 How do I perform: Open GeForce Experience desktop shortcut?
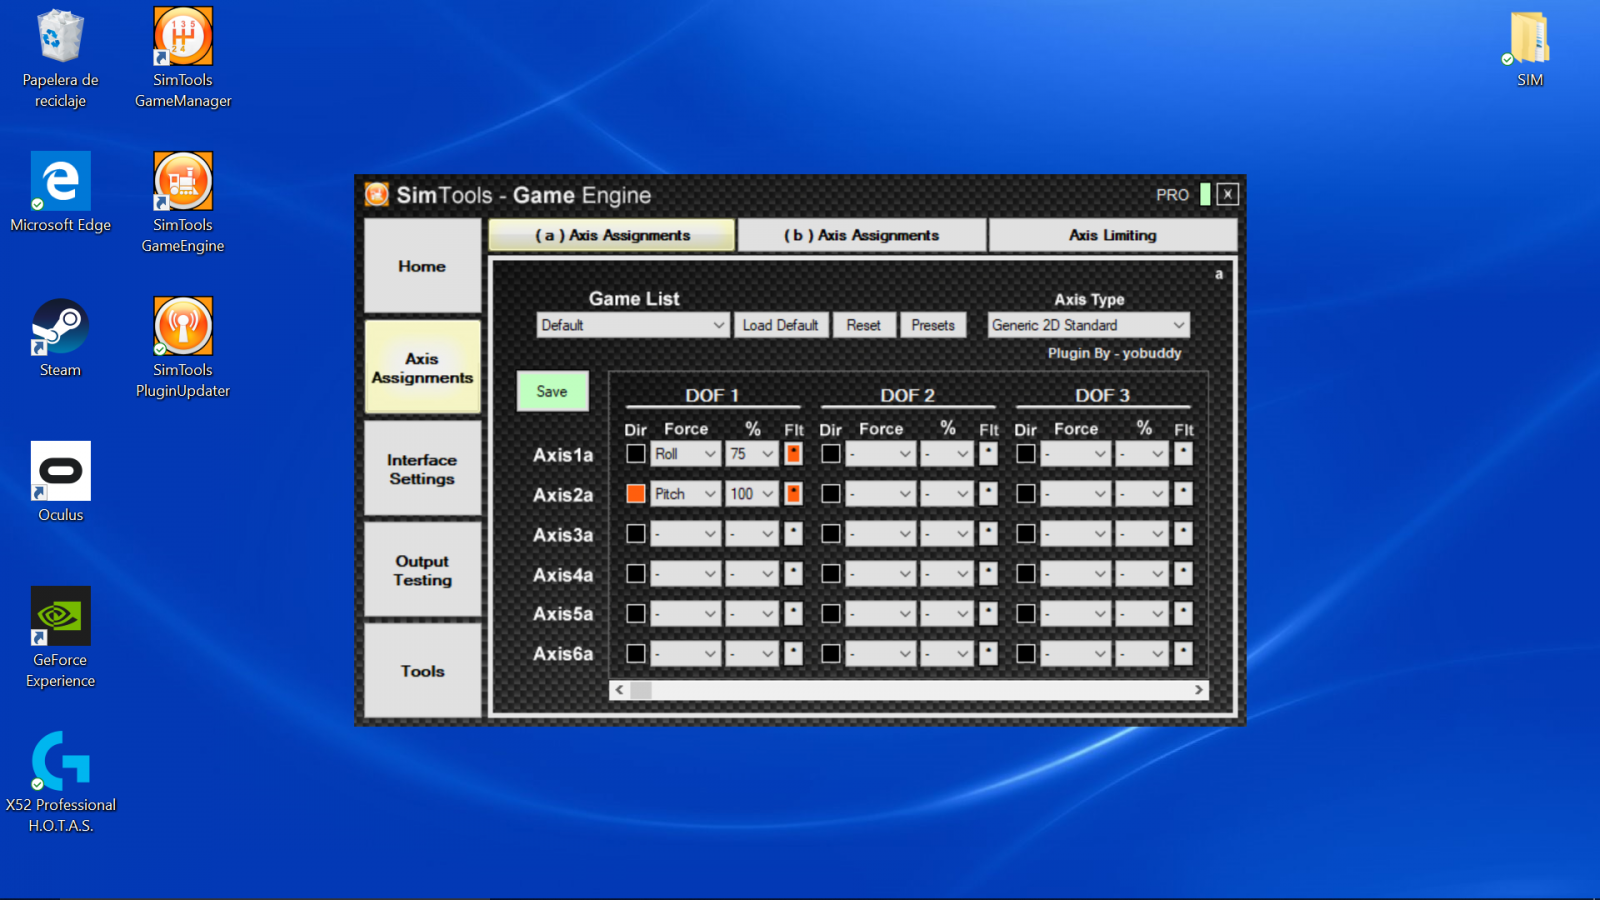point(60,638)
